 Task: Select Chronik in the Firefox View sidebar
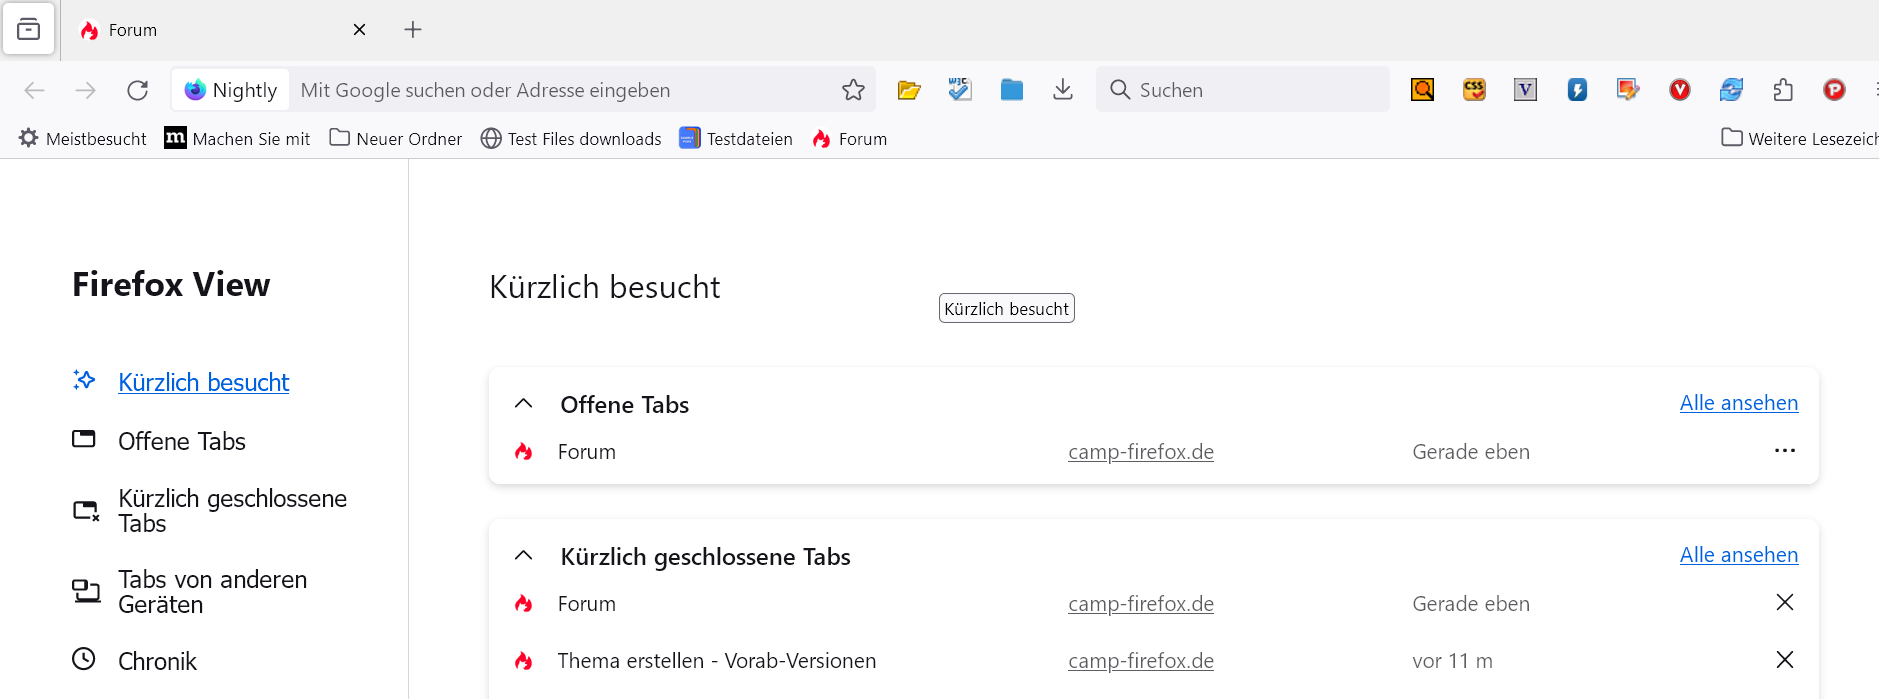click(157, 661)
